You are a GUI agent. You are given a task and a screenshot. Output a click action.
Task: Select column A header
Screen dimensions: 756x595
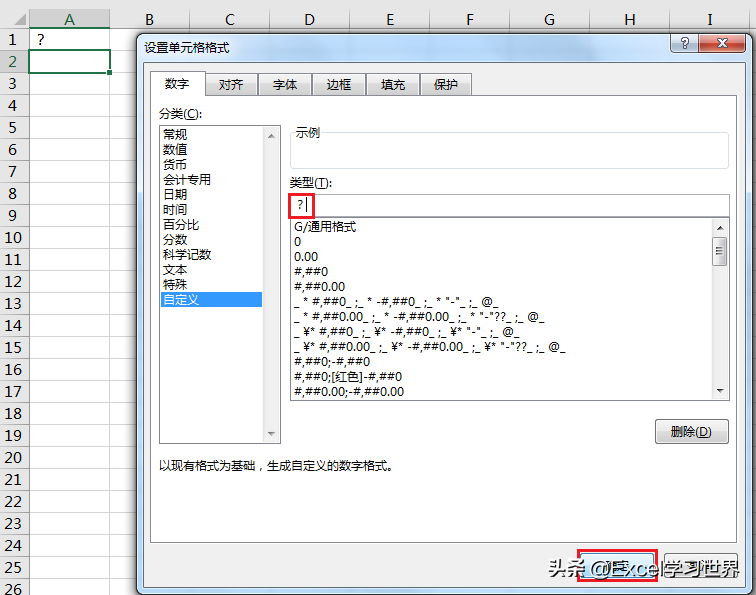(x=69, y=19)
